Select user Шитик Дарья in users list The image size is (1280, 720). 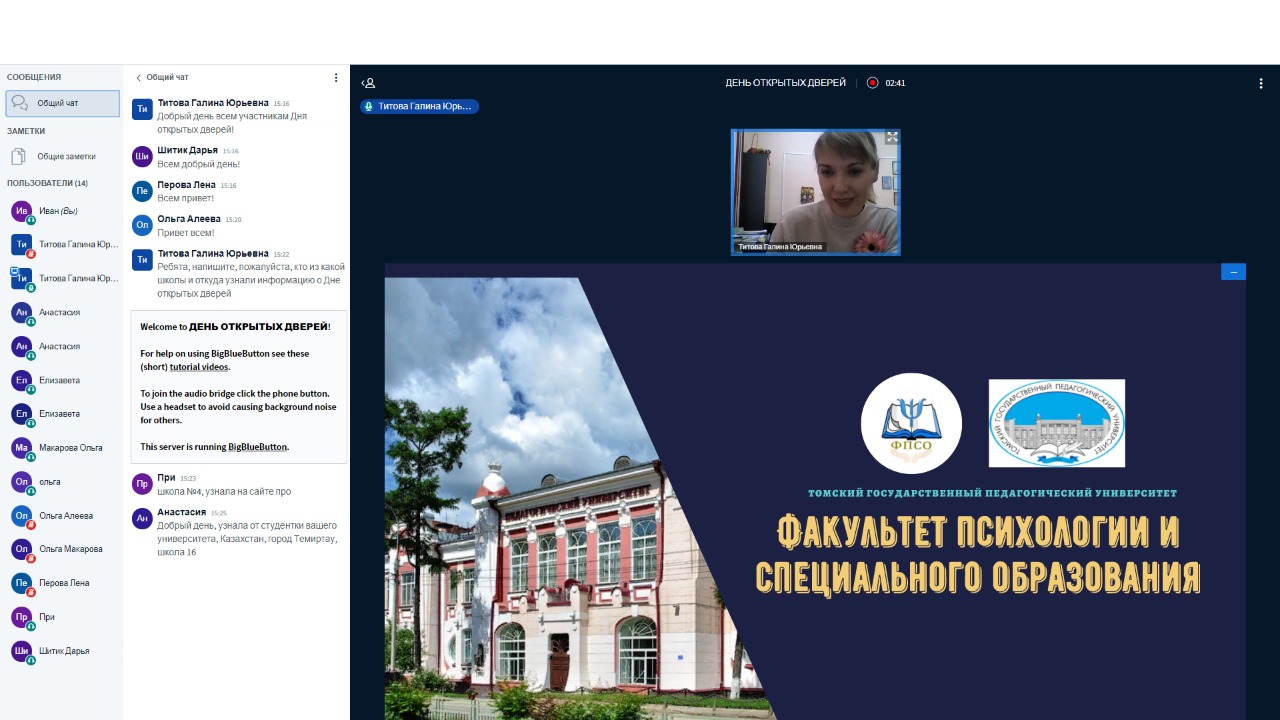64,651
